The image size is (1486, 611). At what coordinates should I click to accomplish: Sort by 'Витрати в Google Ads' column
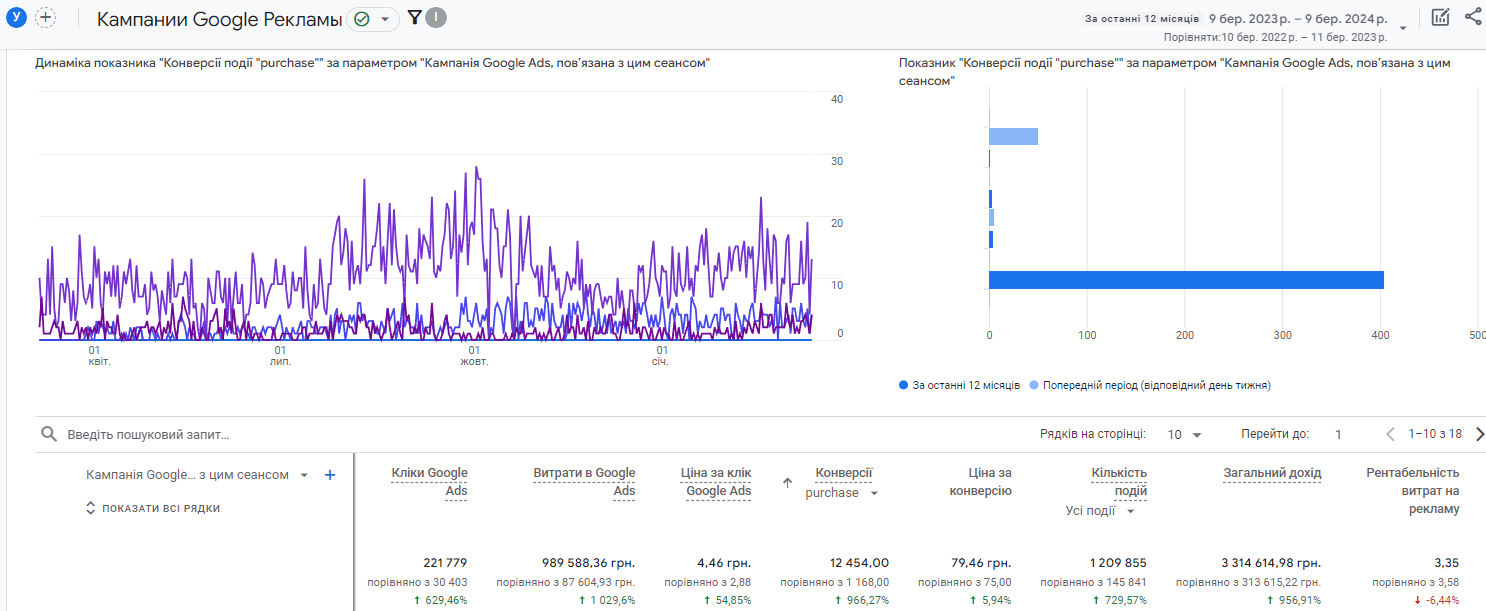[584, 482]
